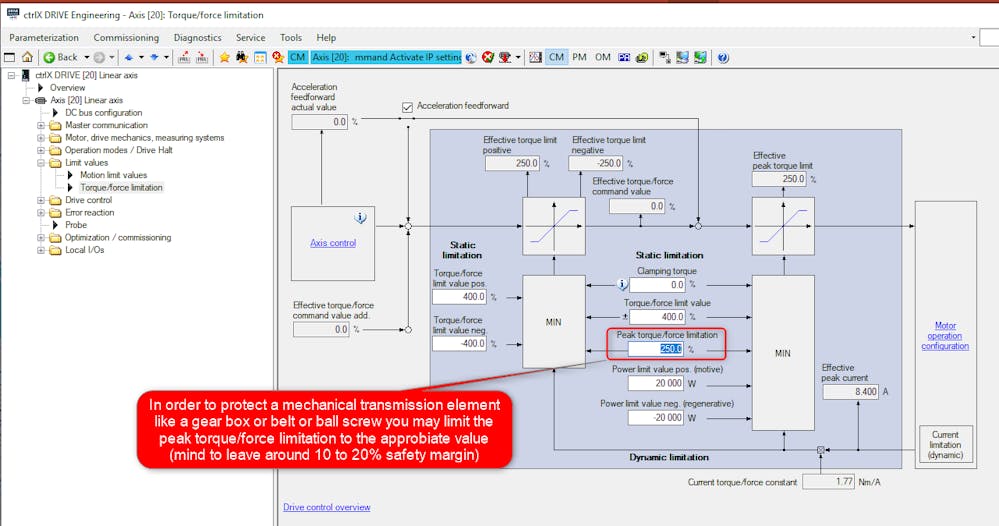Viewport: 999px width, 526px height.
Task: Click the blue down navigation arrow
Action: [x=154, y=57]
